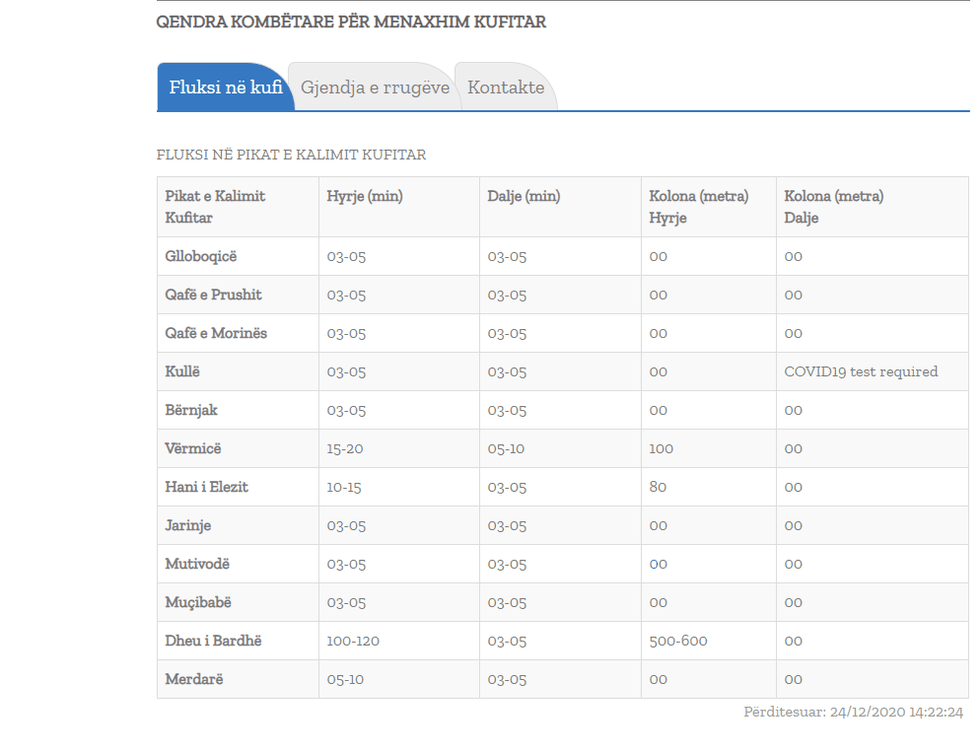Click Dheu i Bardhë 500-600 queue value
Image resolution: width=980 pixels, height=735 pixels.
coord(678,640)
